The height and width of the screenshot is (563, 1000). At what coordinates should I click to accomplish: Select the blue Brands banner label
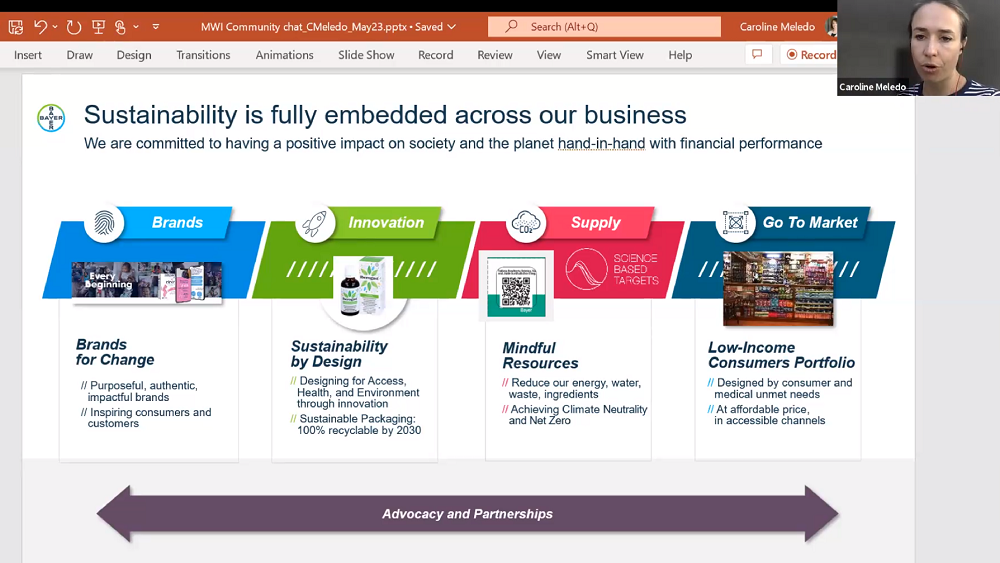[x=177, y=223]
